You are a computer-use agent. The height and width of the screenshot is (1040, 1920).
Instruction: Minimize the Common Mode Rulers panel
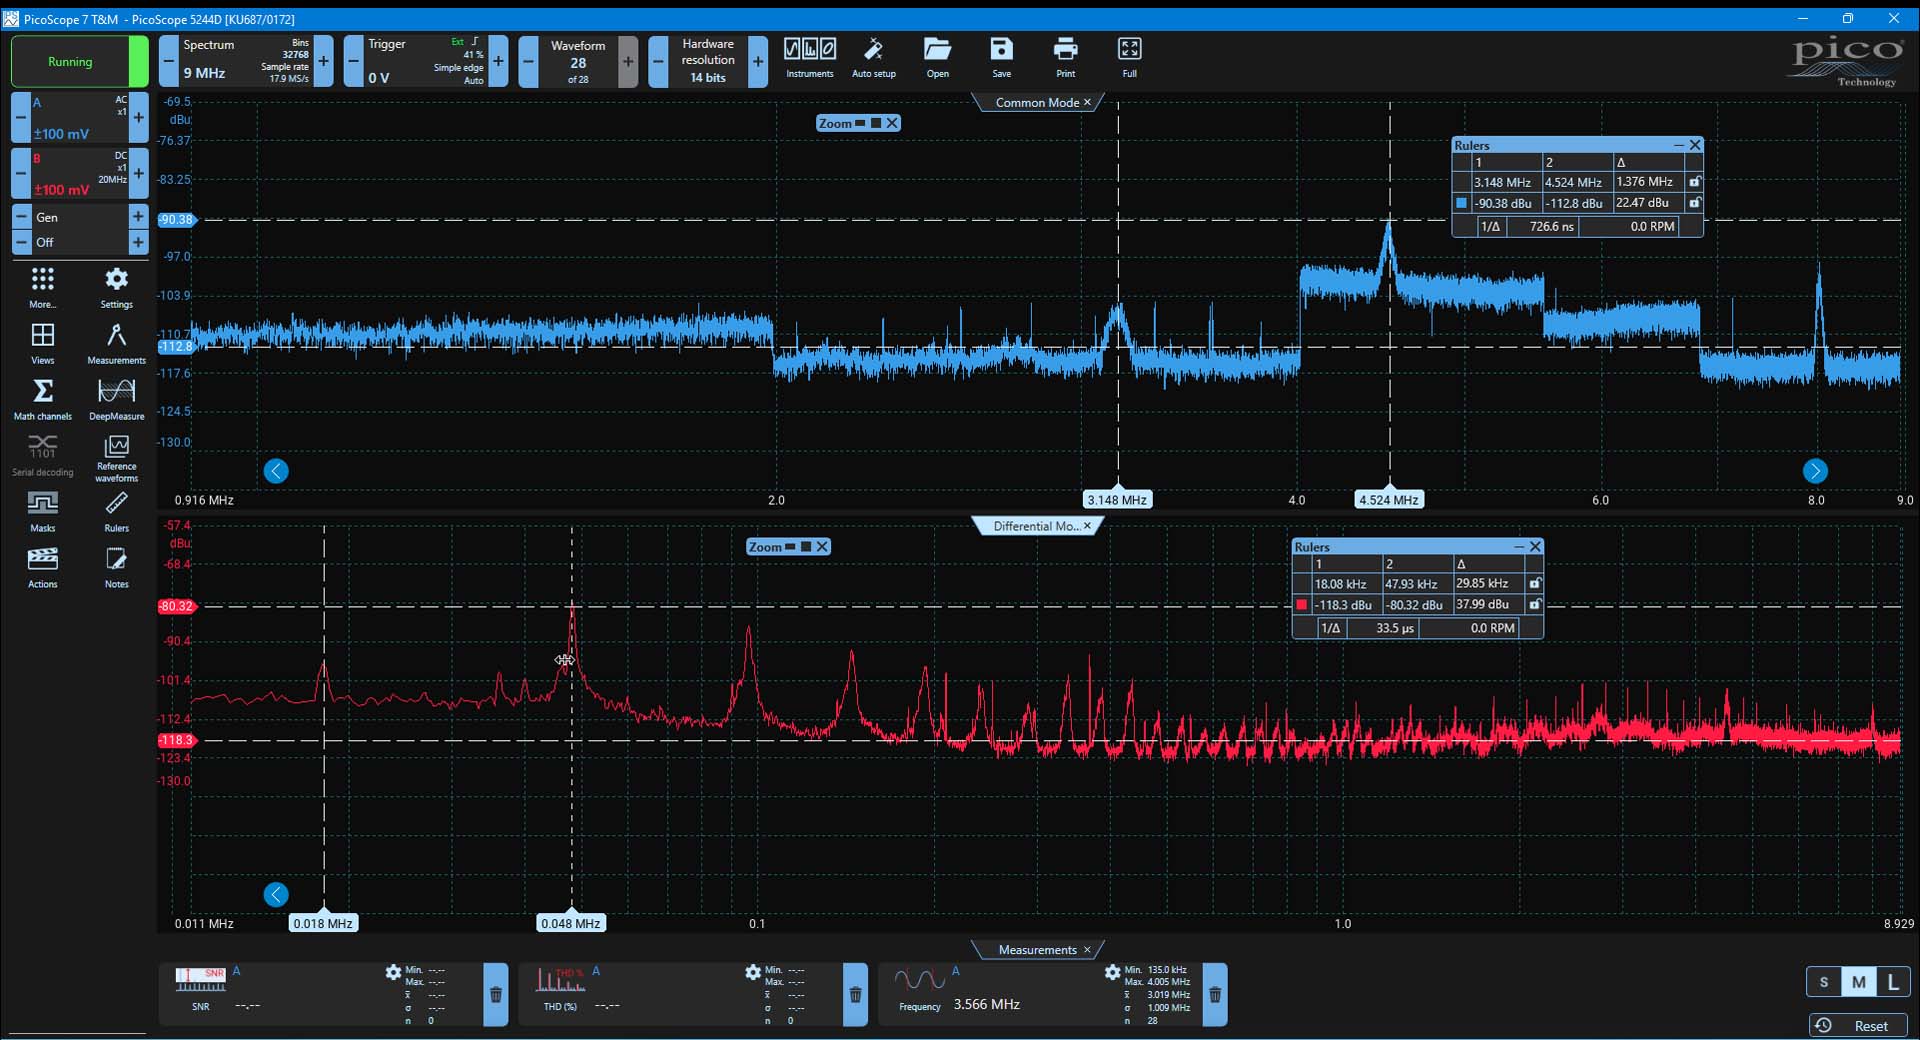(x=1678, y=145)
